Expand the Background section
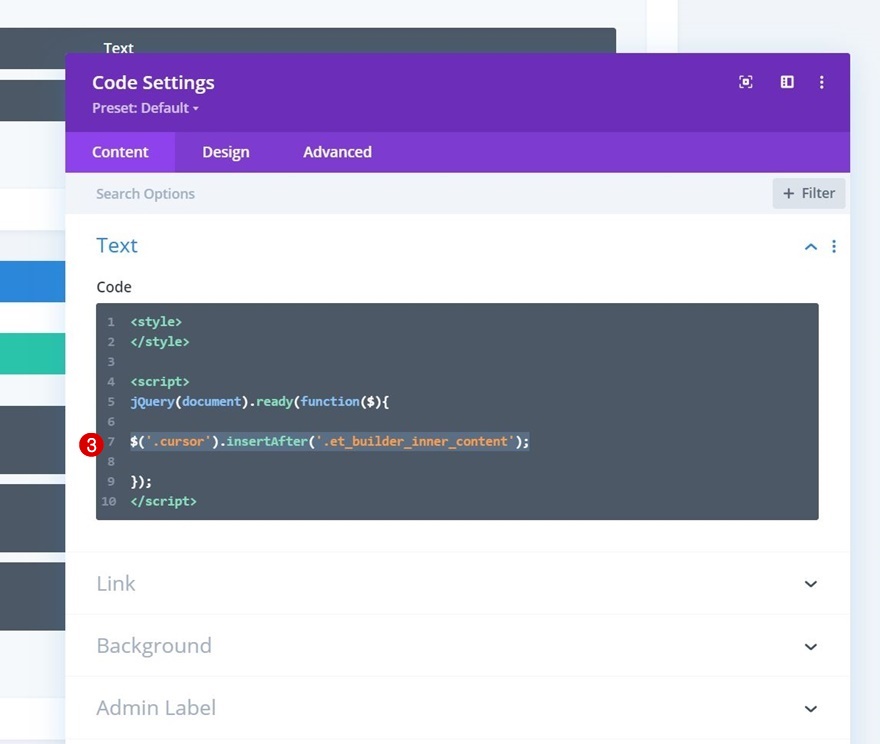Image resolution: width=880 pixels, height=744 pixels. pyautogui.click(x=811, y=646)
